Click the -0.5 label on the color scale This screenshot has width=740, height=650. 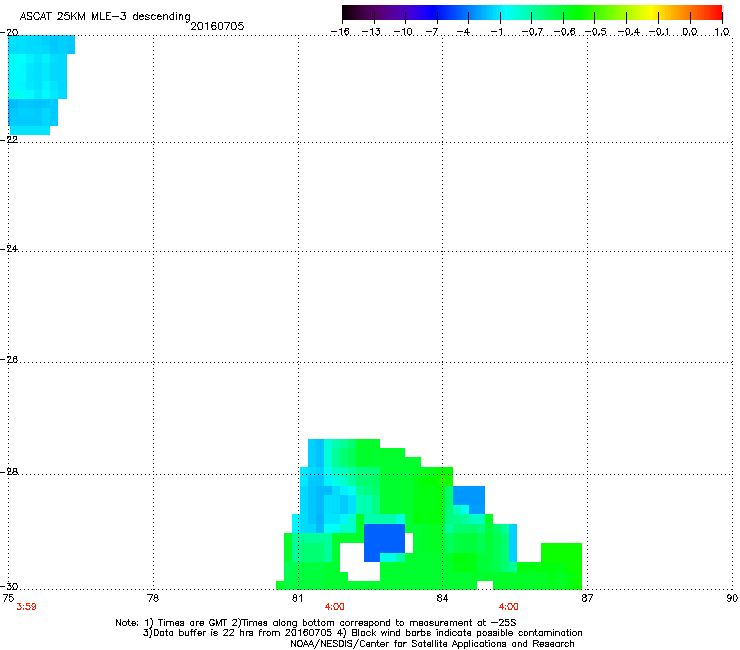coord(596,32)
